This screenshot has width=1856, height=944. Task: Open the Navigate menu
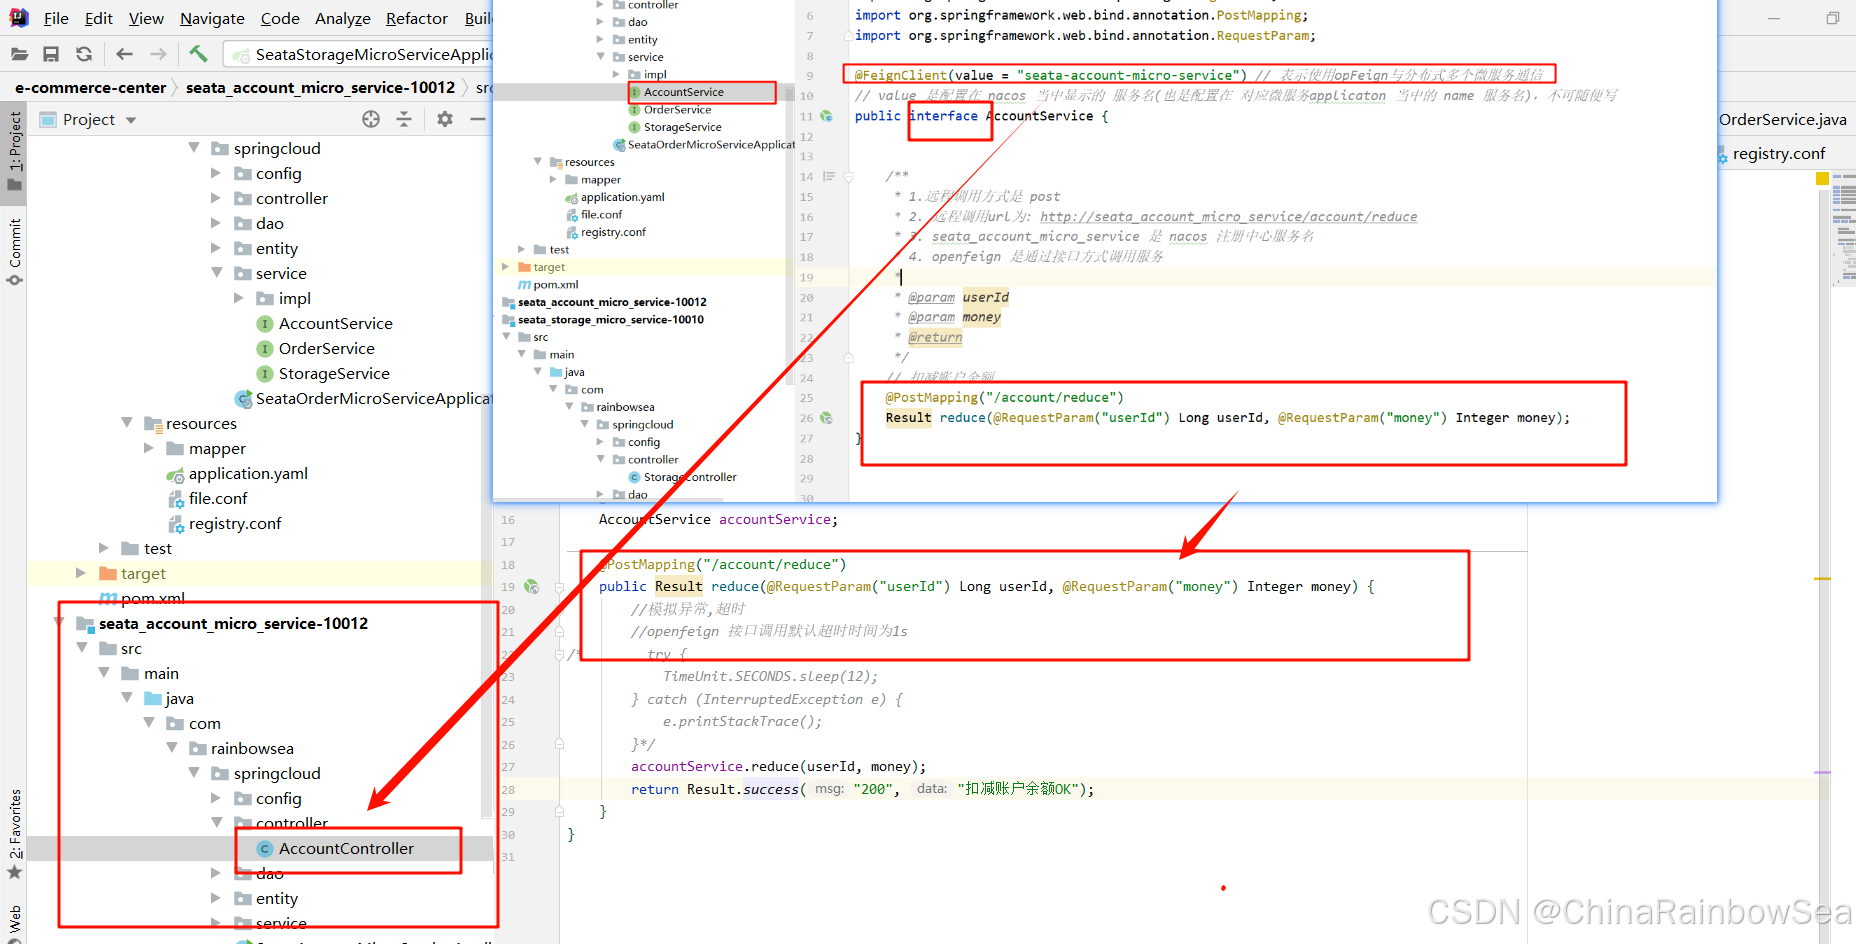[212, 18]
